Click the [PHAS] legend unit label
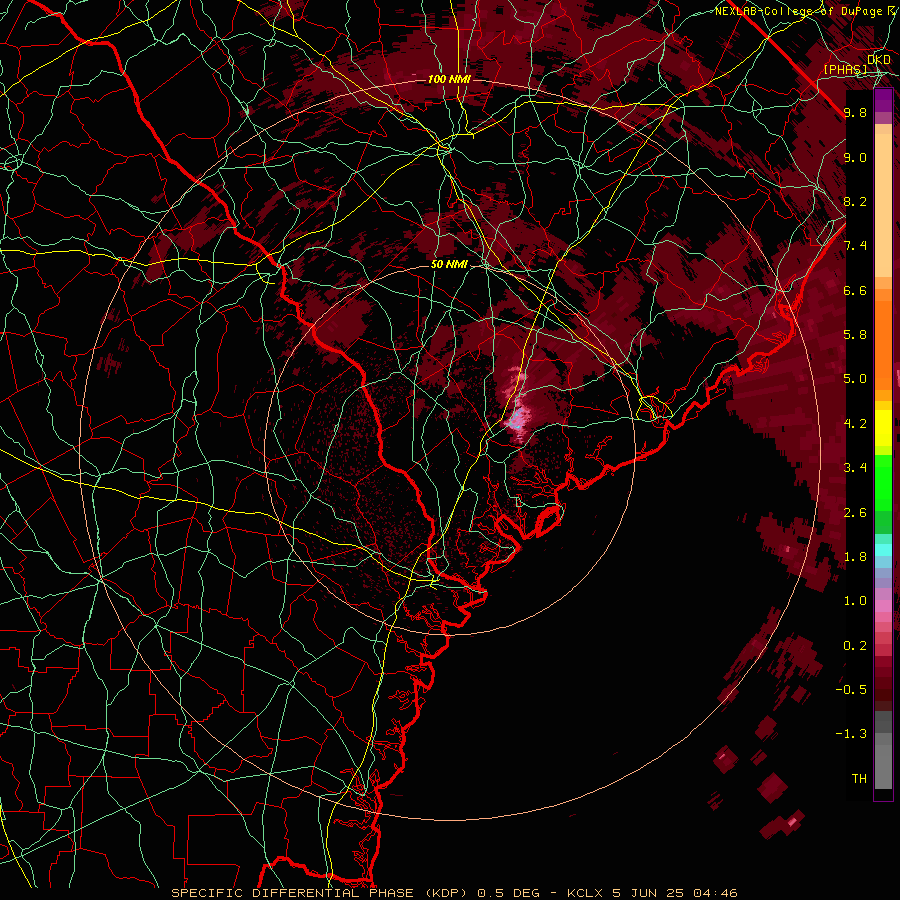Screen dimensions: 900x900 [845, 70]
